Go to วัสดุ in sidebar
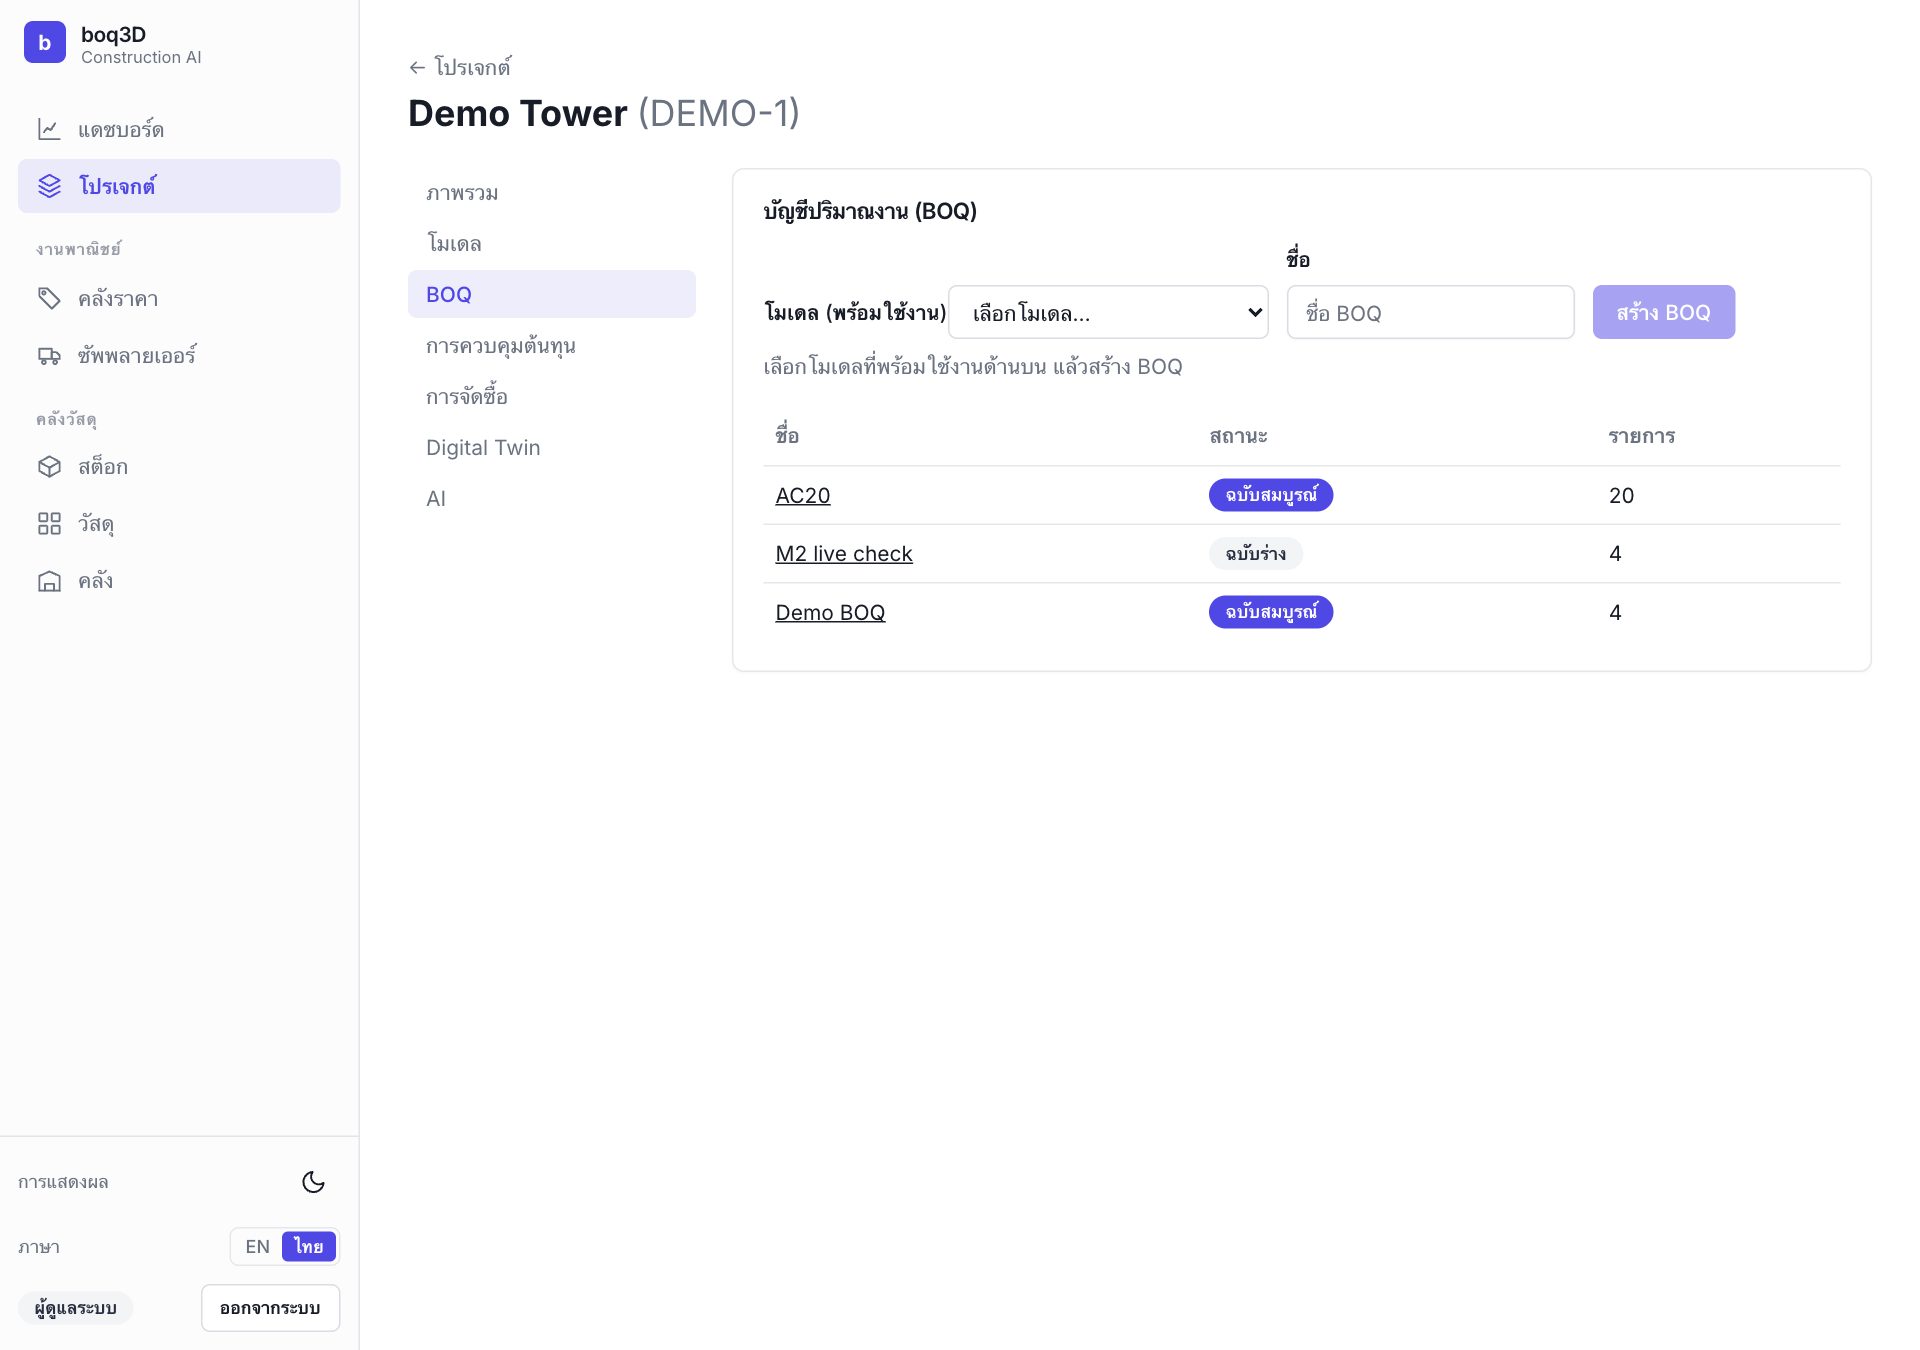The height and width of the screenshot is (1350, 1920). [x=179, y=523]
